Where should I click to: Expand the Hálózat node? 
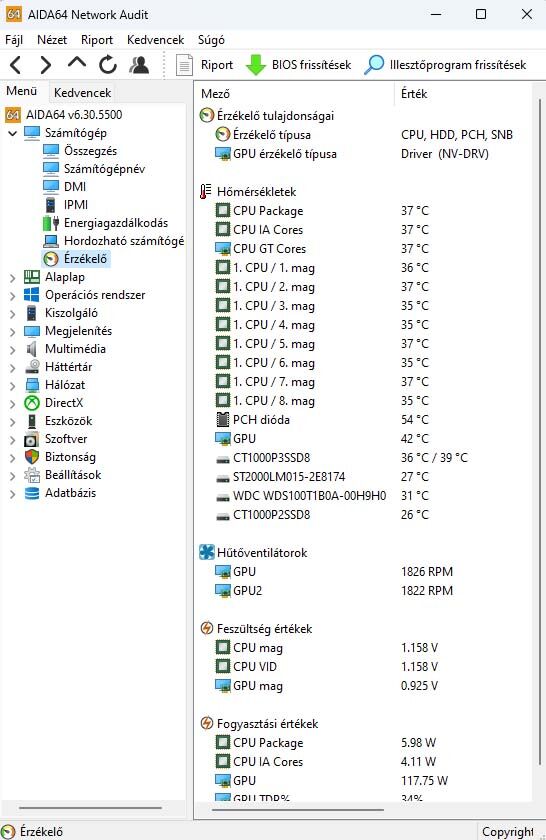[x=12, y=386]
